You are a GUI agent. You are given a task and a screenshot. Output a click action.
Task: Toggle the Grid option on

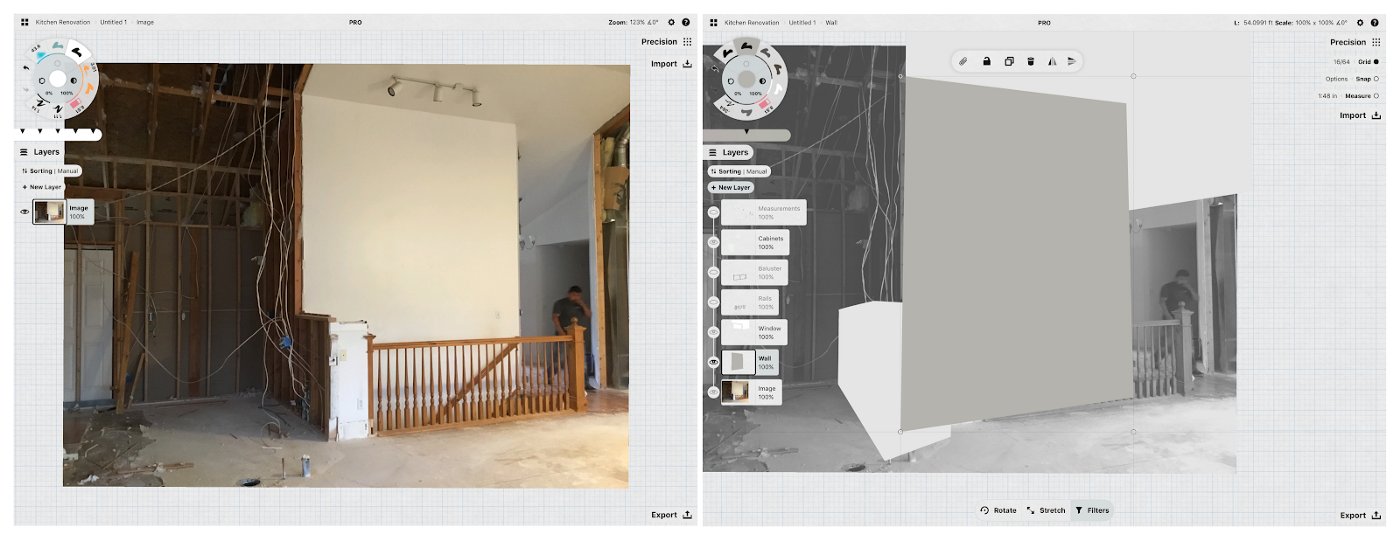(x=1369, y=62)
